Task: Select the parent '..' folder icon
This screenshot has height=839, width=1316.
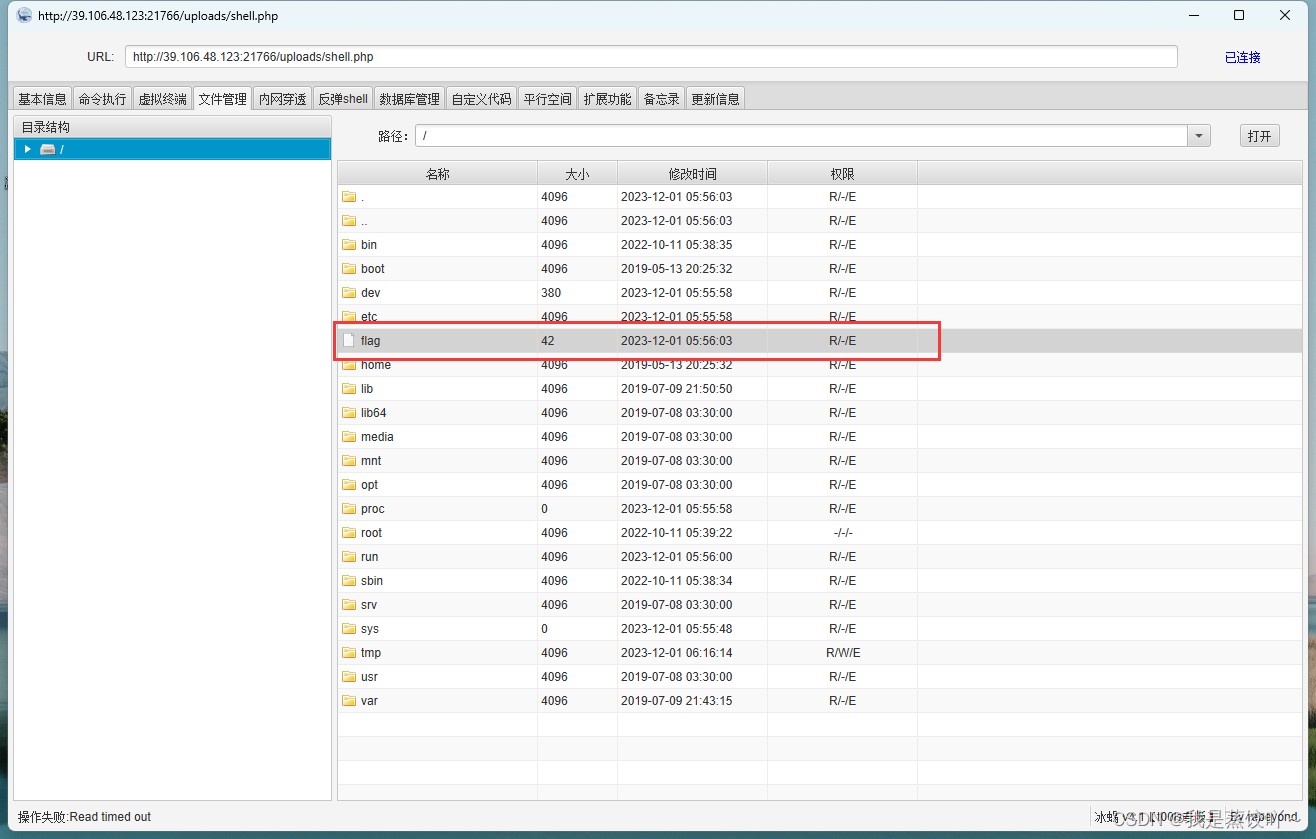Action: [349, 221]
